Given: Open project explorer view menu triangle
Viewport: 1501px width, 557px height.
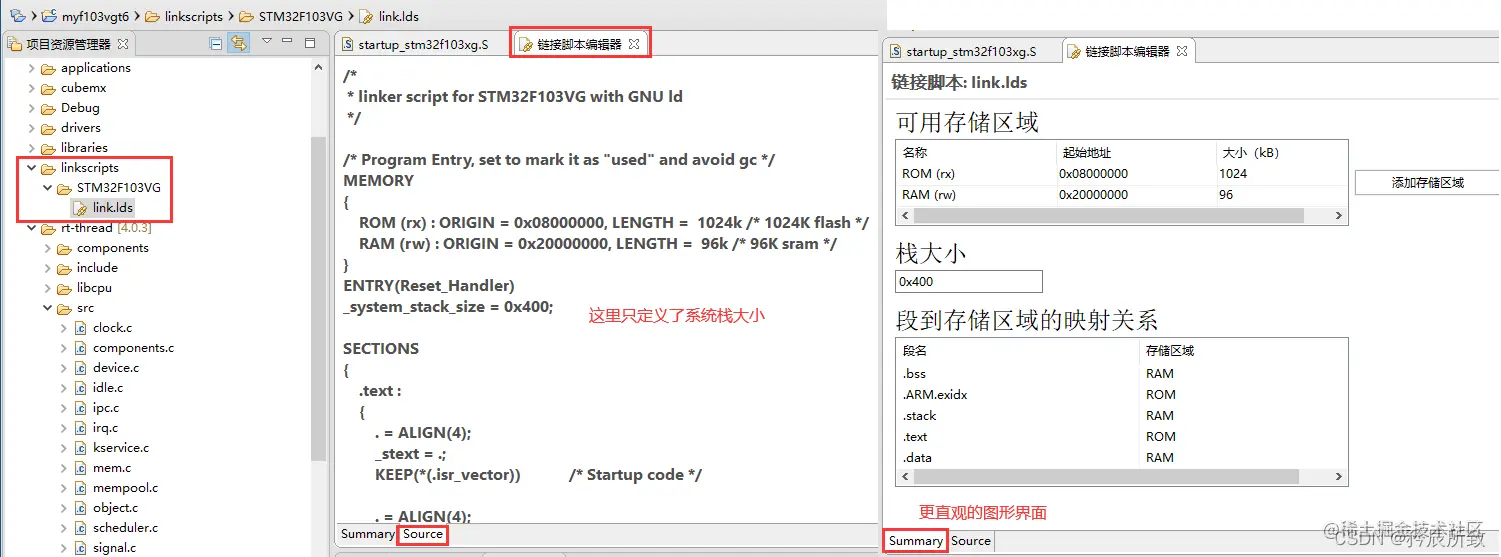Looking at the screenshot, I should tap(267, 42).
